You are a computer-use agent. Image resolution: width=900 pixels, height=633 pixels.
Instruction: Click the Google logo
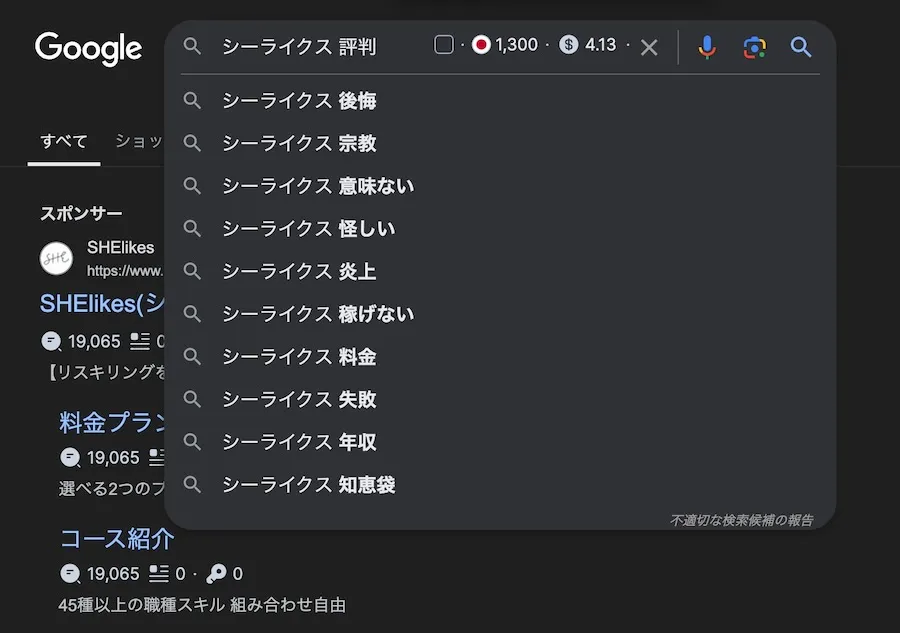[88, 49]
